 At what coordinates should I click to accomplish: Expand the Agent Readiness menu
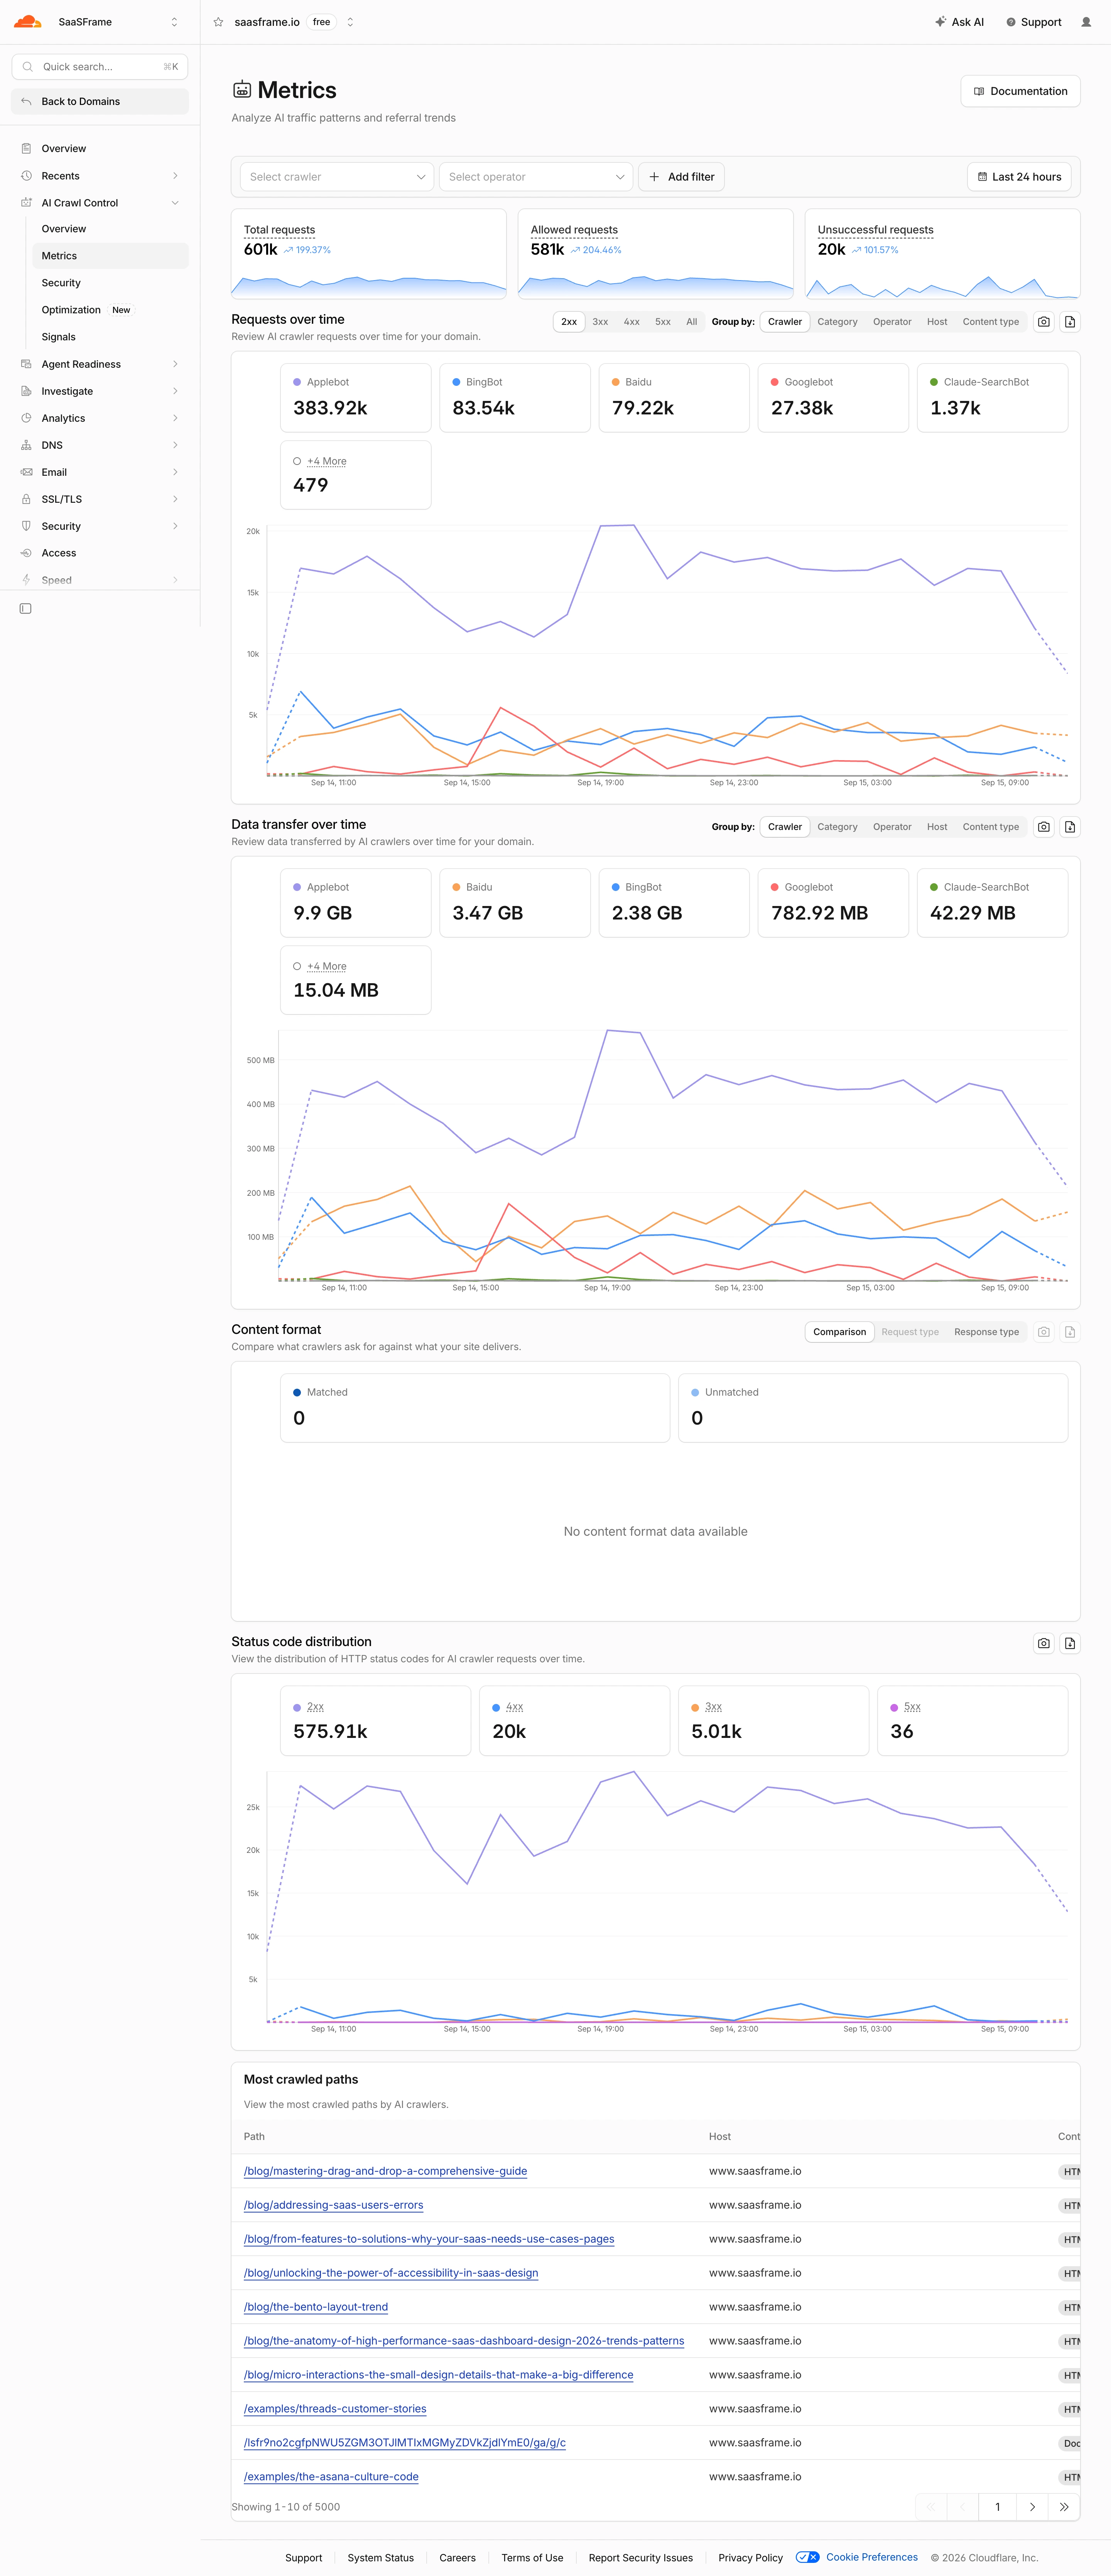(99, 364)
